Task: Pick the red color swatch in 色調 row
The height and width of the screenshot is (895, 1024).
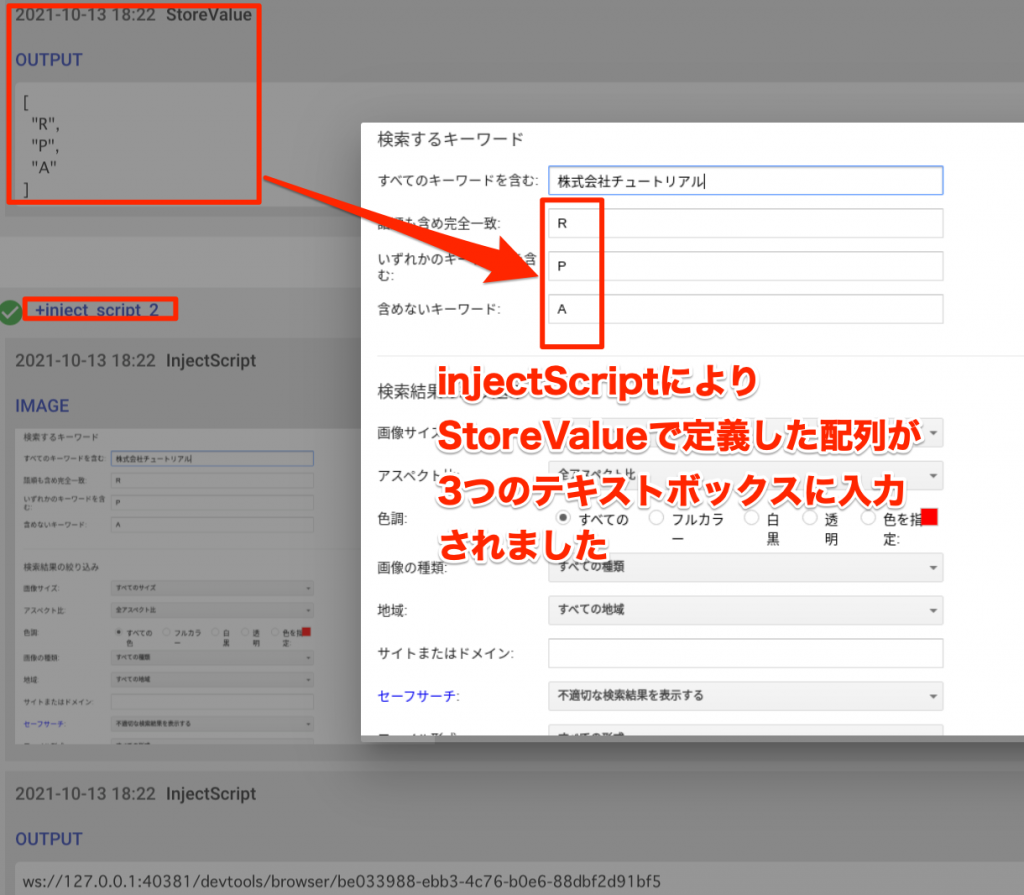Action: 929,517
